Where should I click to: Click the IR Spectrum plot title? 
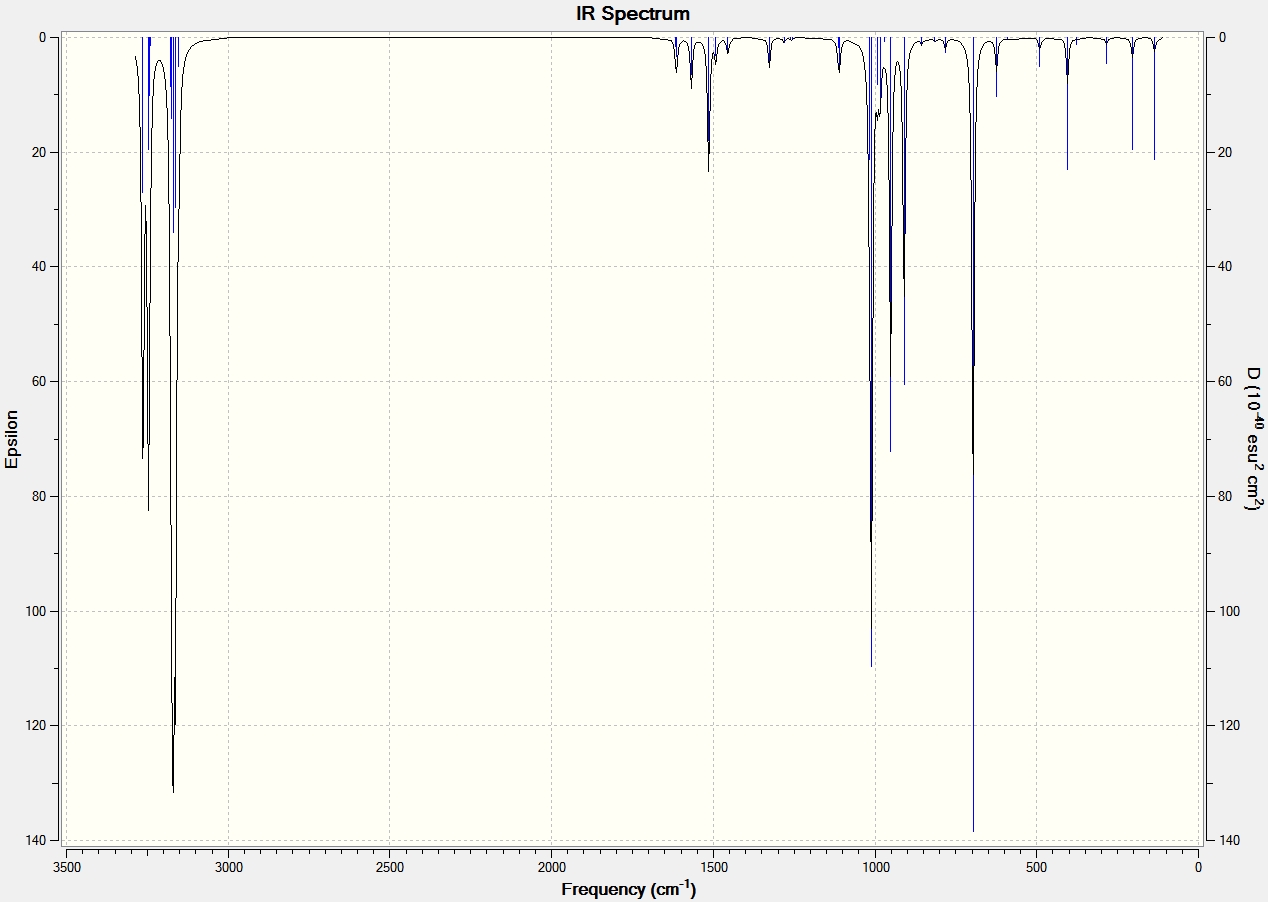point(632,14)
